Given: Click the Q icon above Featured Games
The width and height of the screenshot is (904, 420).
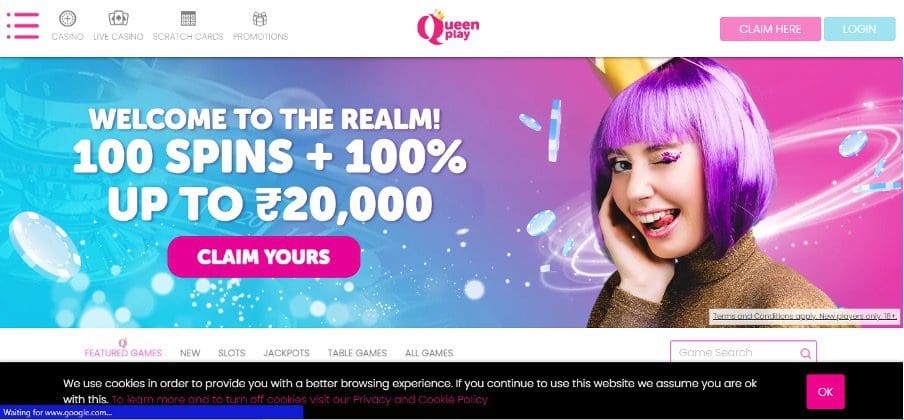Looking at the screenshot, I should 122,343.
